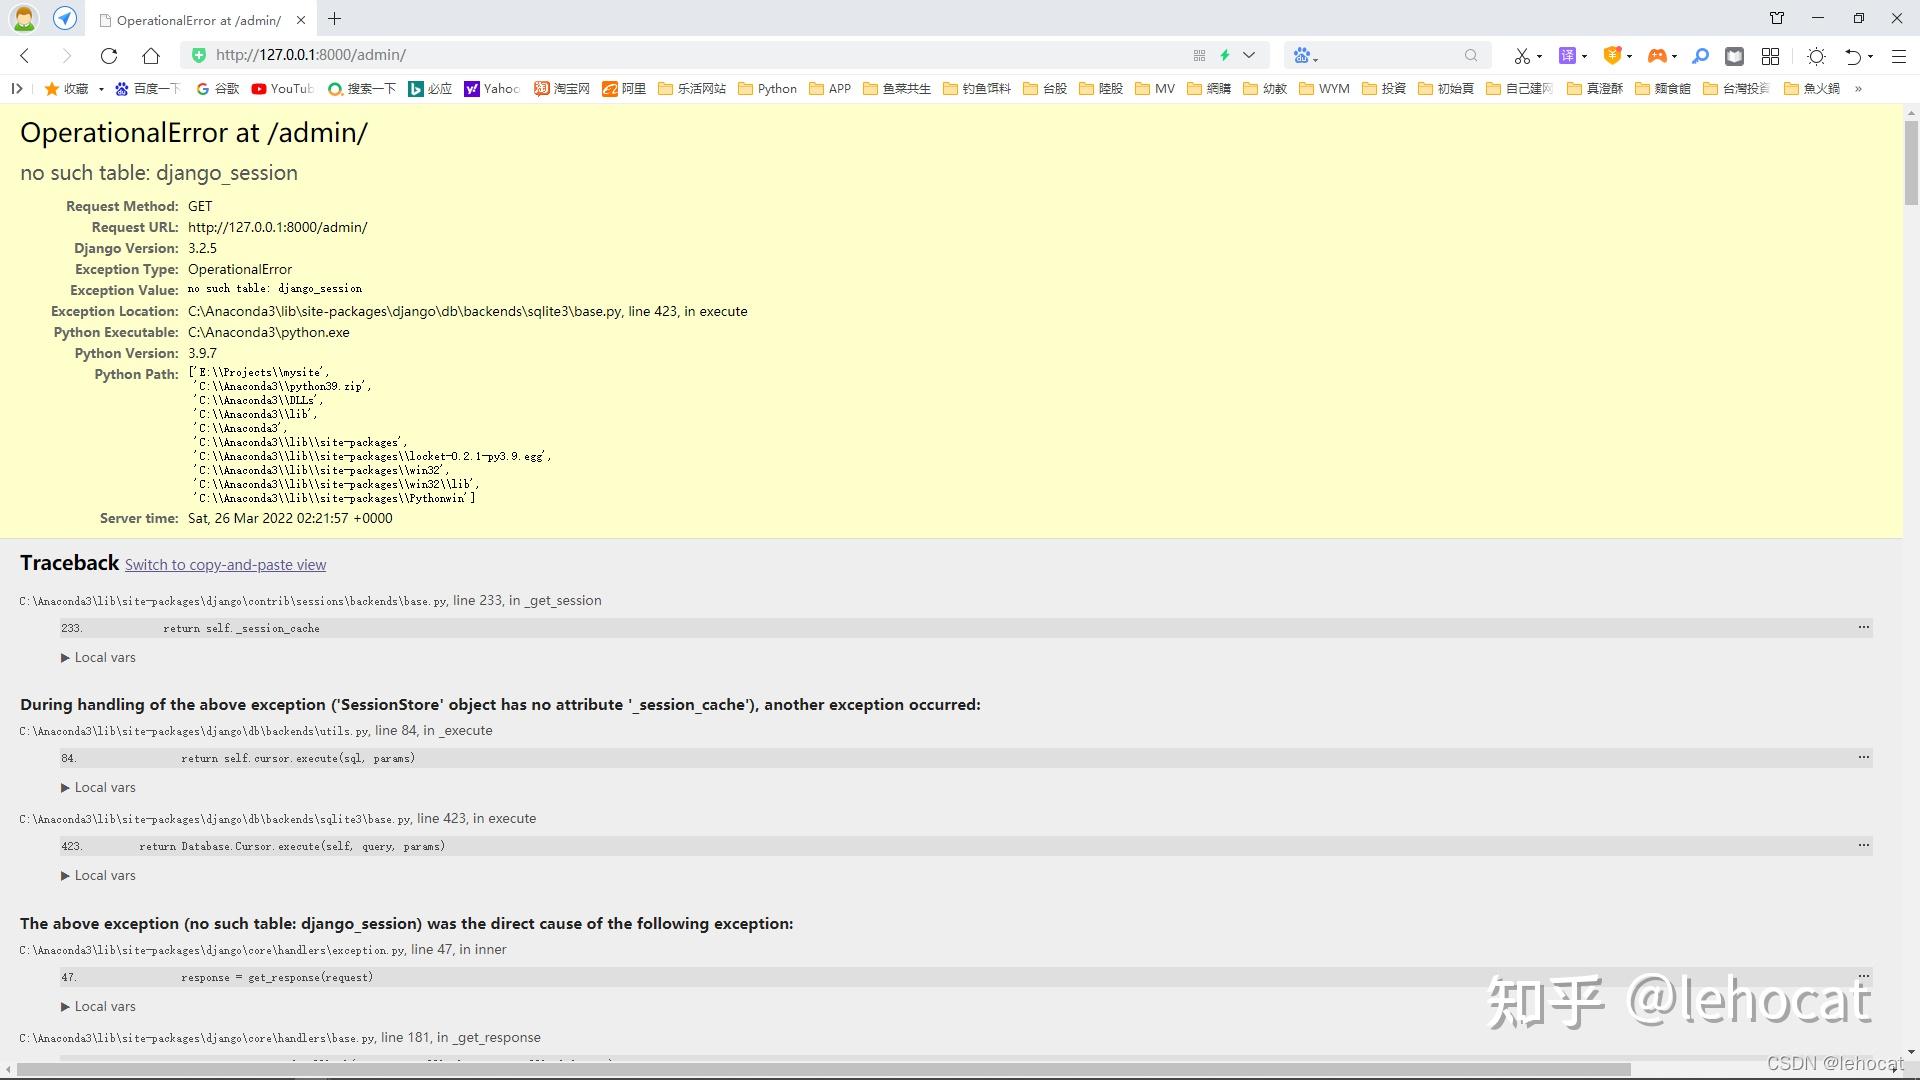Click the browser reload button

click(x=109, y=56)
